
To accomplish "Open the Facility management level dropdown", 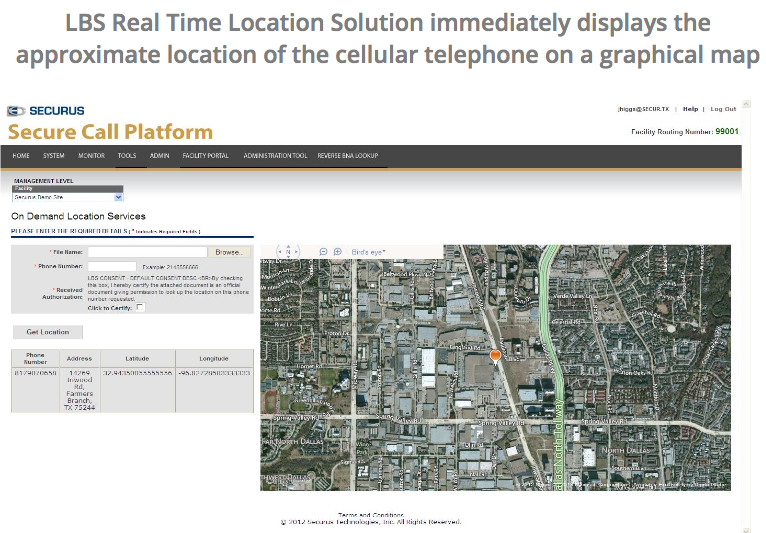I will 67,198.
